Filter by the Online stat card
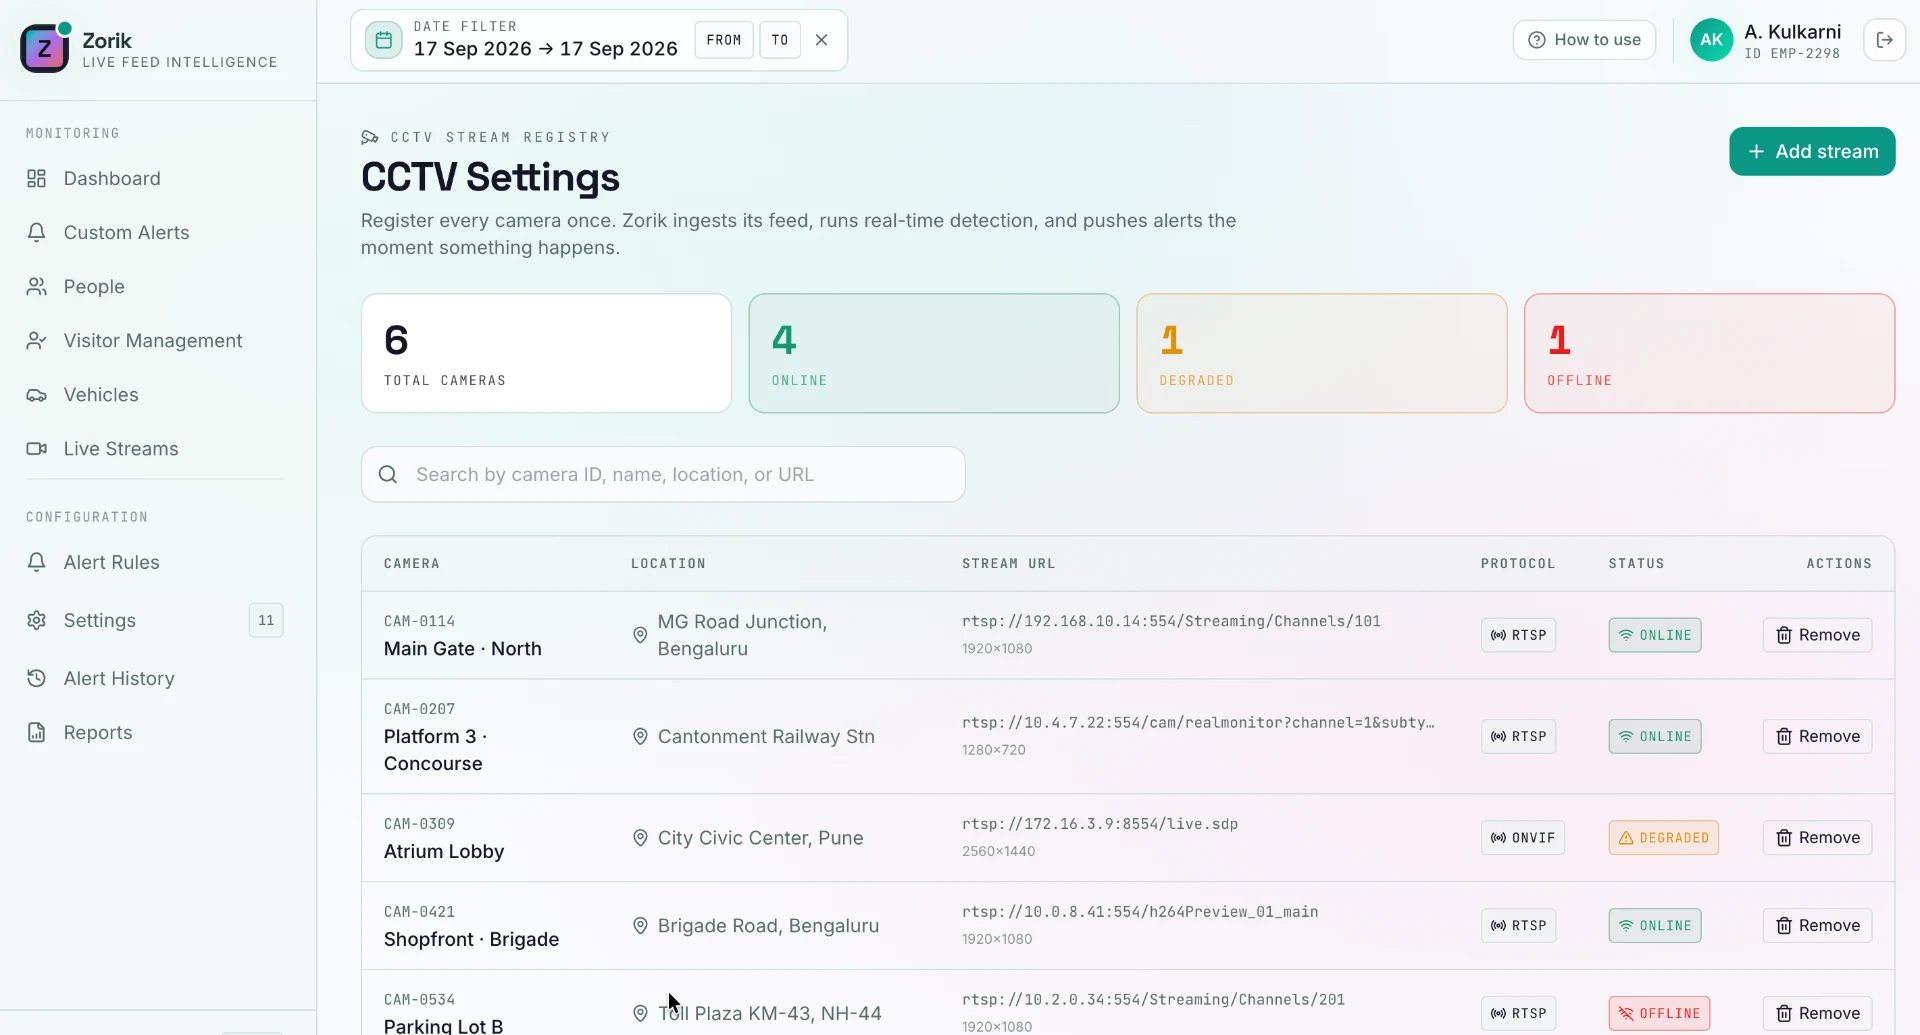Image resolution: width=1920 pixels, height=1035 pixels. (x=934, y=353)
